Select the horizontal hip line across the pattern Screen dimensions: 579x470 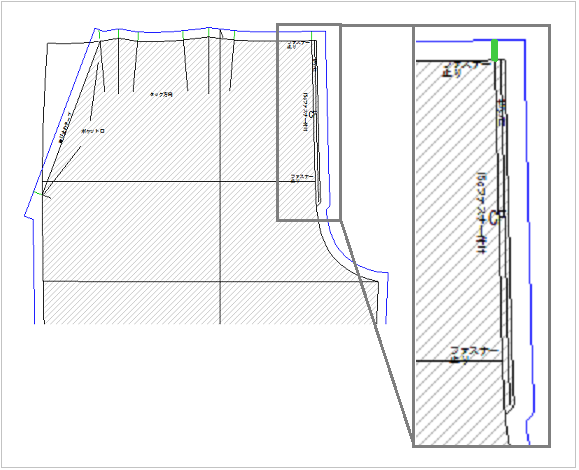(179, 181)
